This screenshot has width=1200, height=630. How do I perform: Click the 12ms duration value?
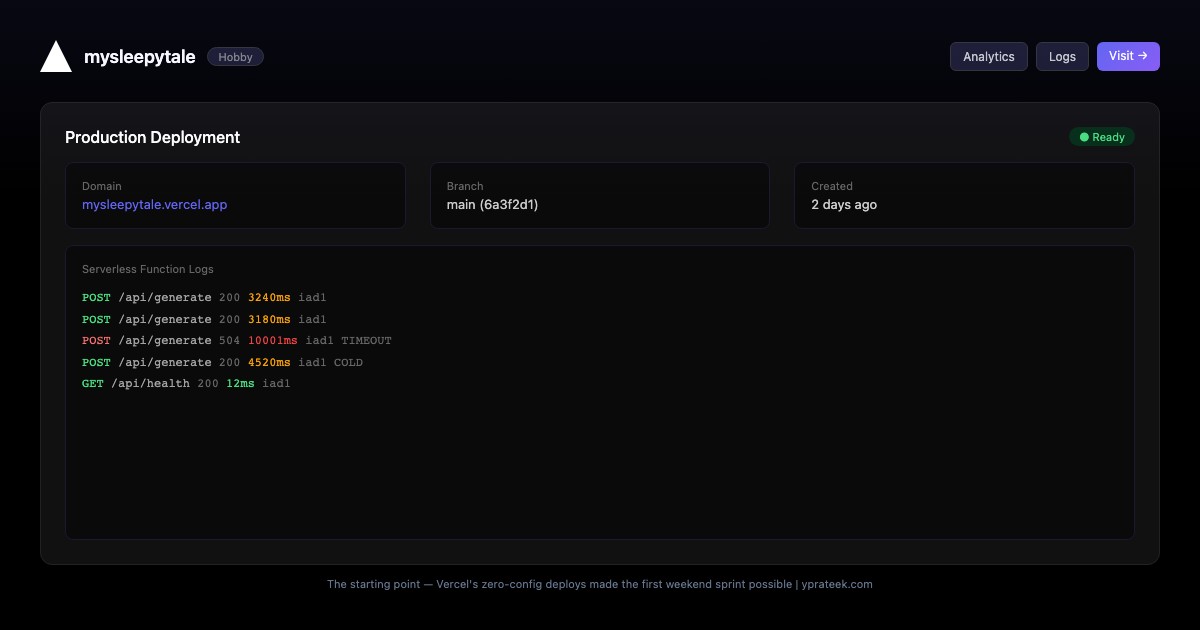click(240, 384)
